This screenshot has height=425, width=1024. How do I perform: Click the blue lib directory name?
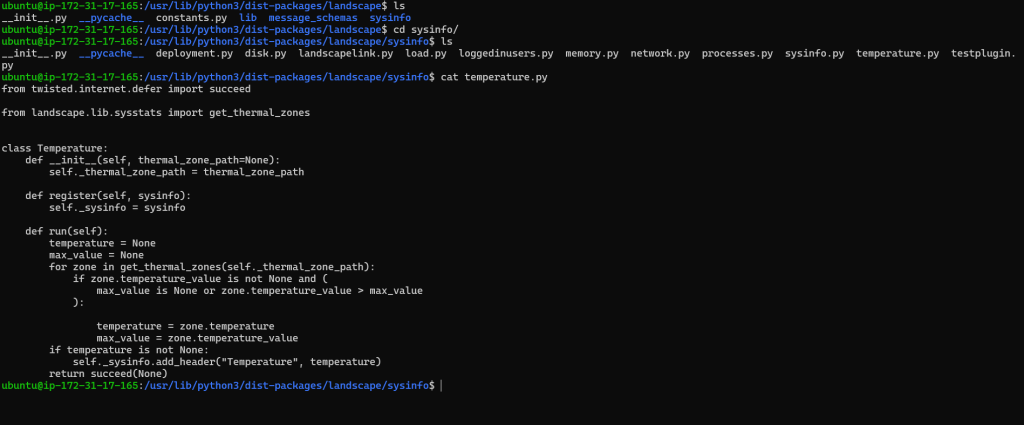pyautogui.click(x=247, y=19)
